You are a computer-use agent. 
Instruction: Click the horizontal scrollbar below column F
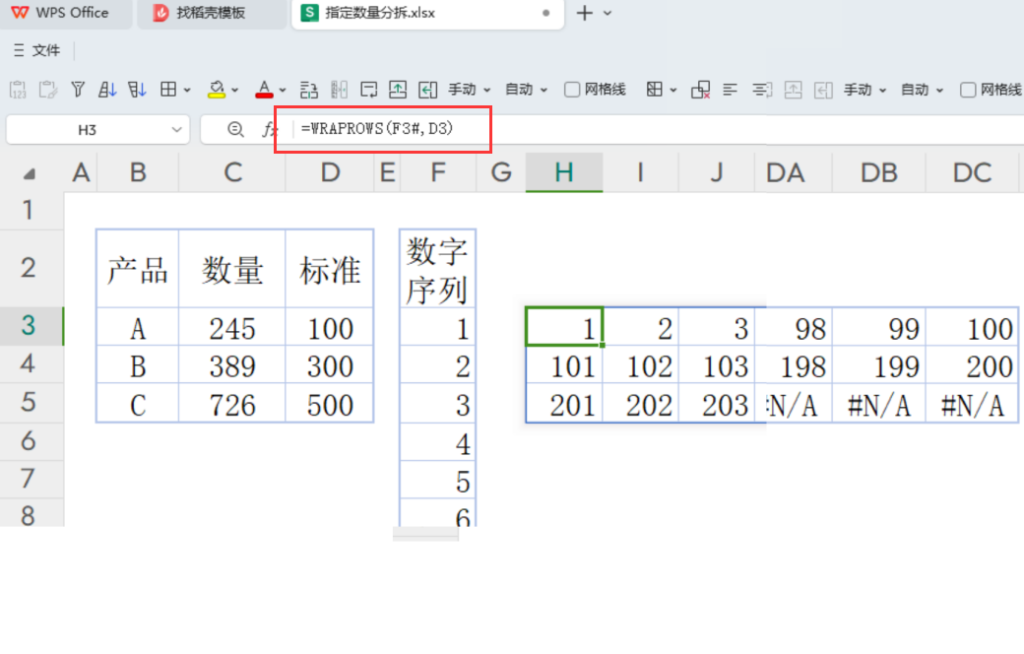(426, 534)
